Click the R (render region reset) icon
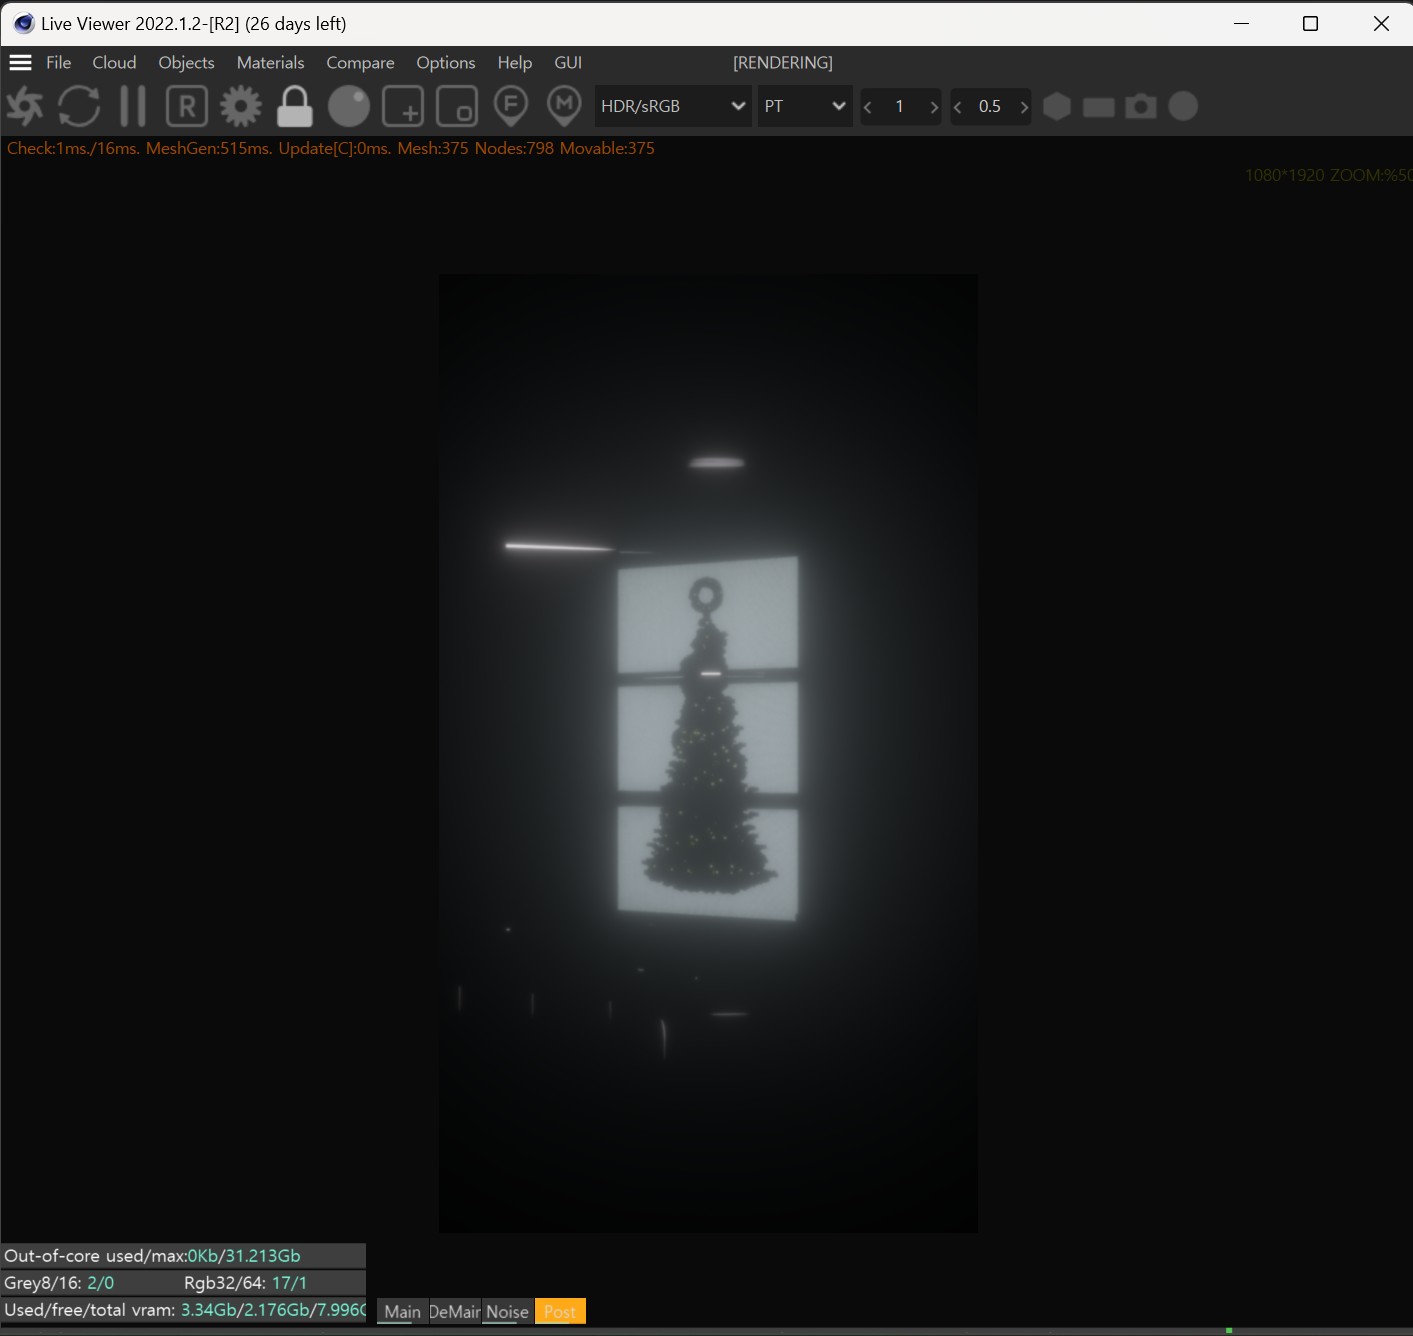Image resolution: width=1413 pixels, height=1336 pixels. pyautogui.click(x=187, y=106)
